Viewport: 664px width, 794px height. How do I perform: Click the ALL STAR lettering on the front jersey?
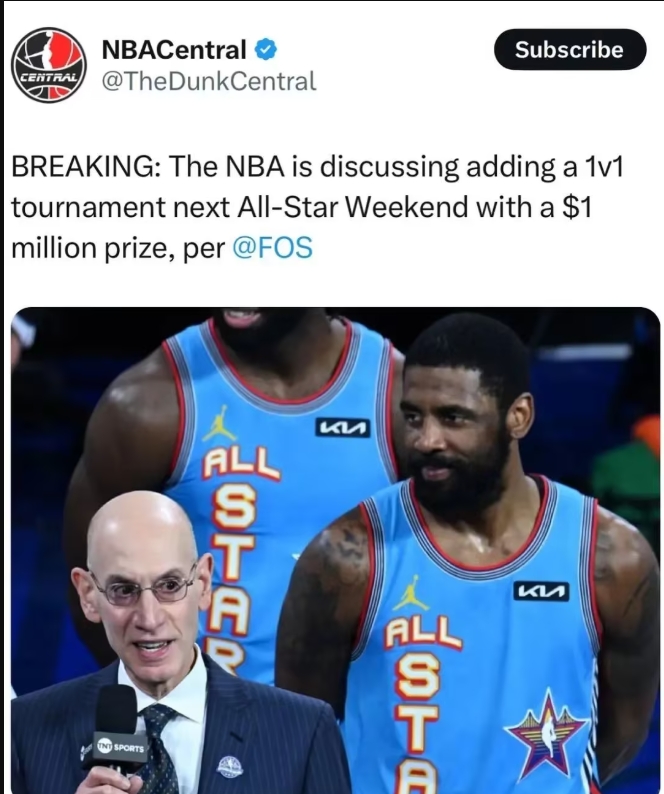(420, 704)
